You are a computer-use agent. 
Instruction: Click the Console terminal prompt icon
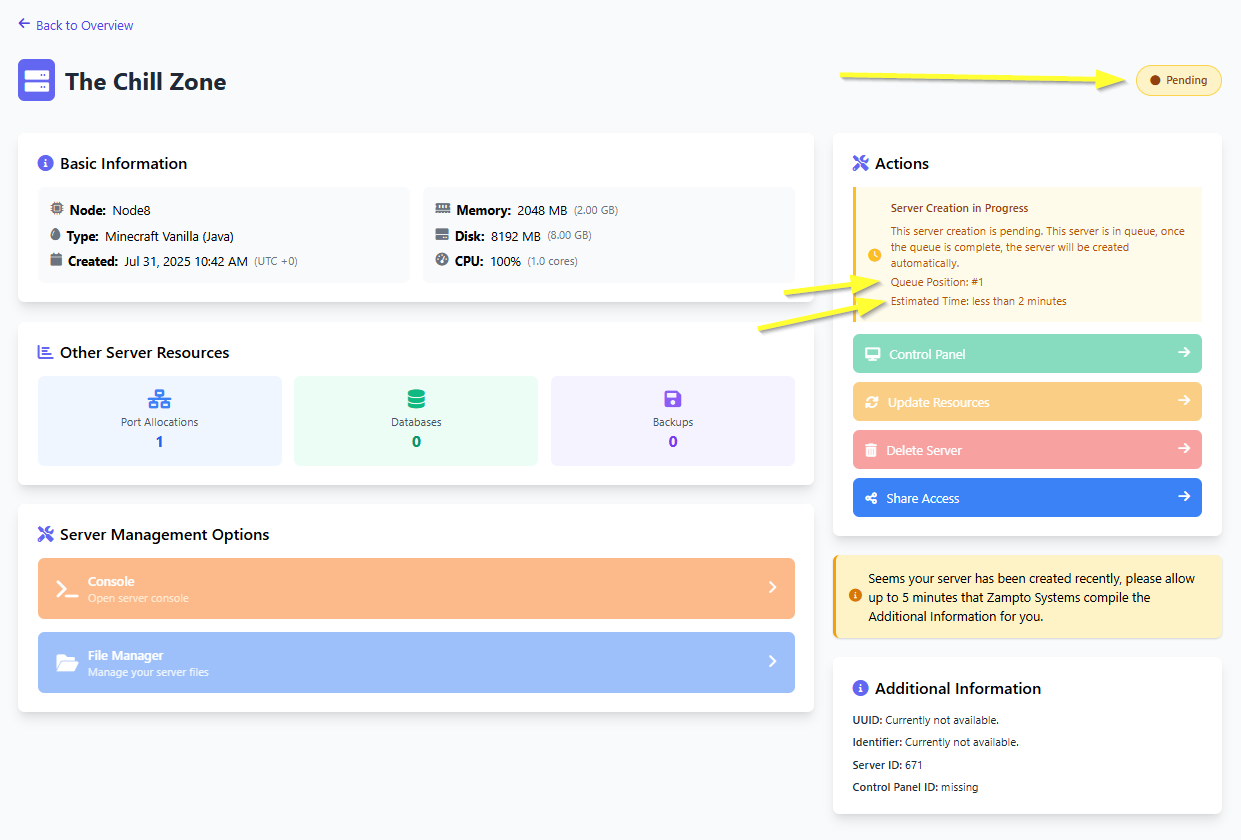[67, 589]
